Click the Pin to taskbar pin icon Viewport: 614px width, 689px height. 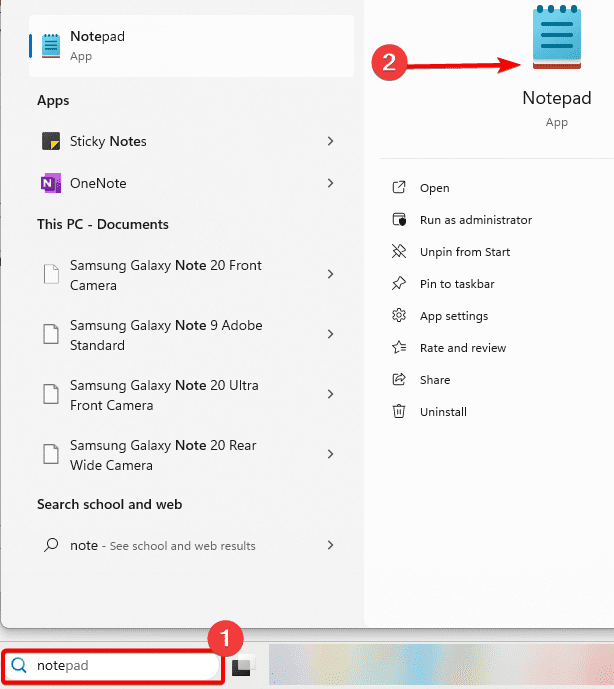click(x=399, y=283)
